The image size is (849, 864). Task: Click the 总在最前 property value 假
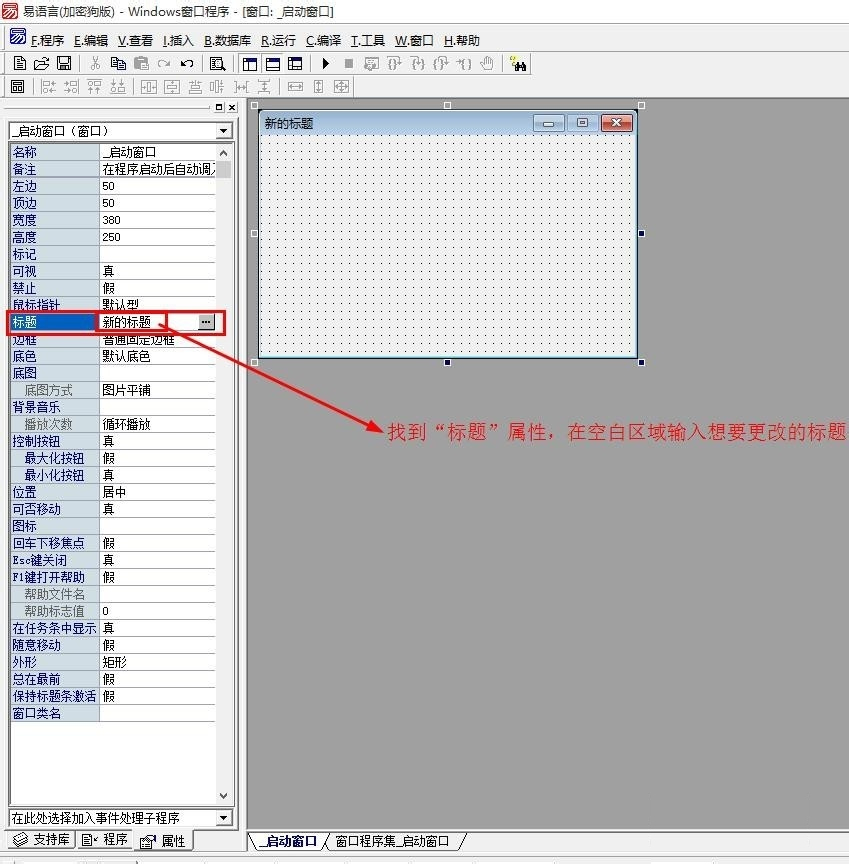point(158,679)
